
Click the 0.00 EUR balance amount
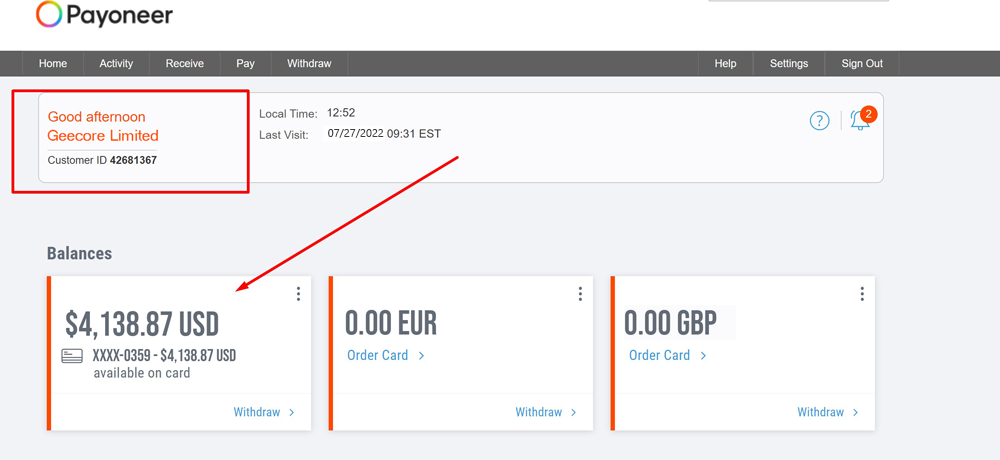pyautogui.click(x=391, y=323)
